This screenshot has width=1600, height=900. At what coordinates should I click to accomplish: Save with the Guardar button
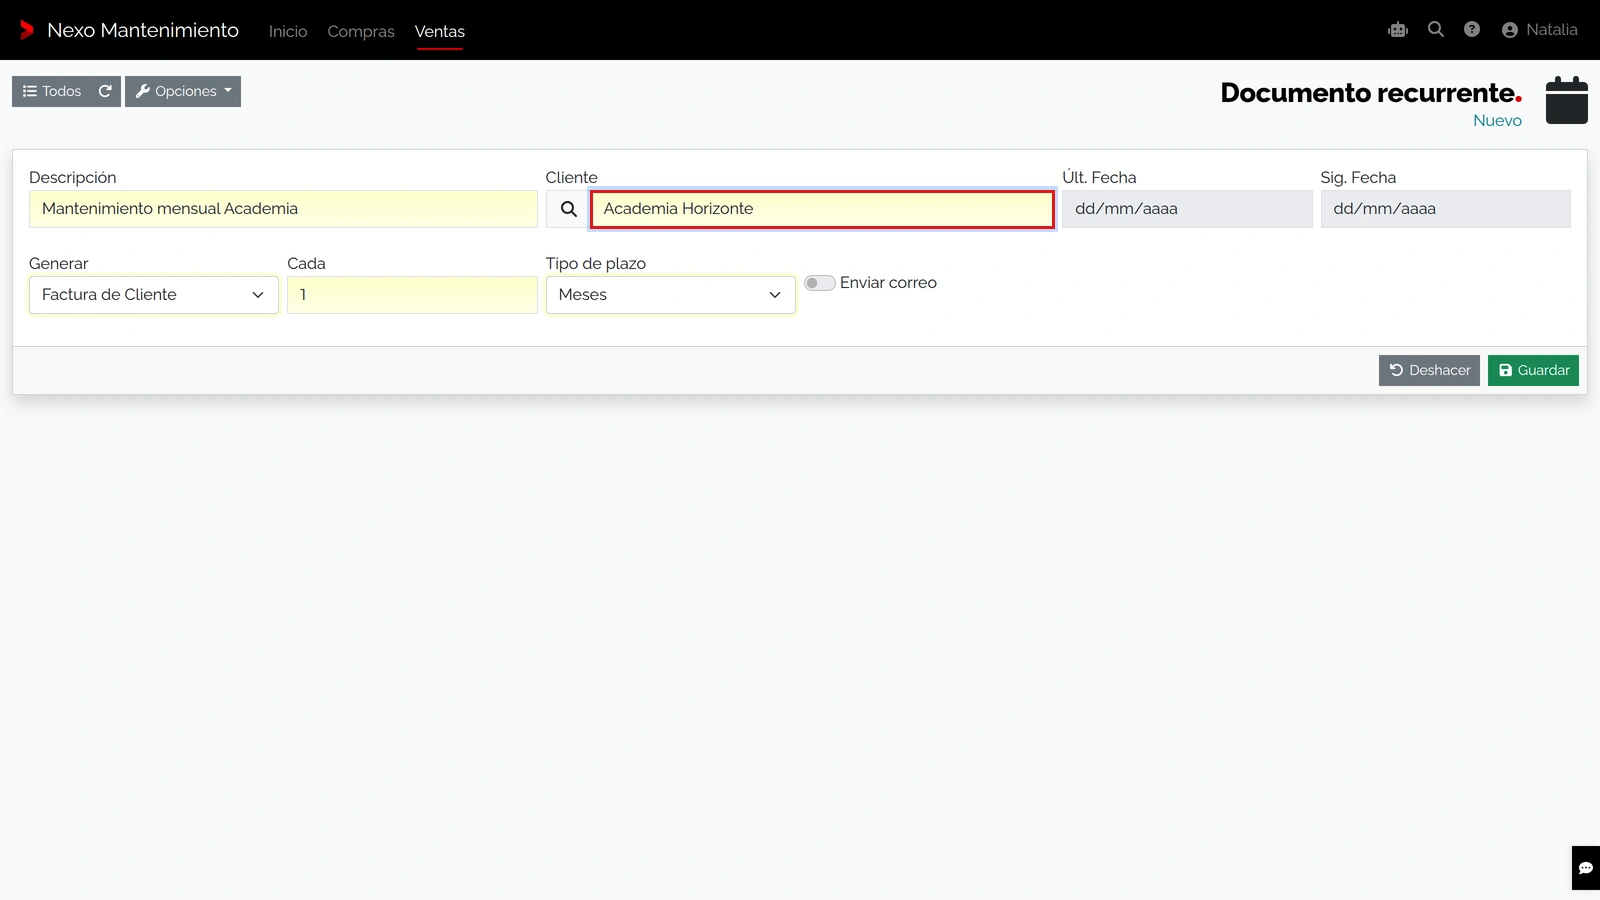coord(1533,370)
